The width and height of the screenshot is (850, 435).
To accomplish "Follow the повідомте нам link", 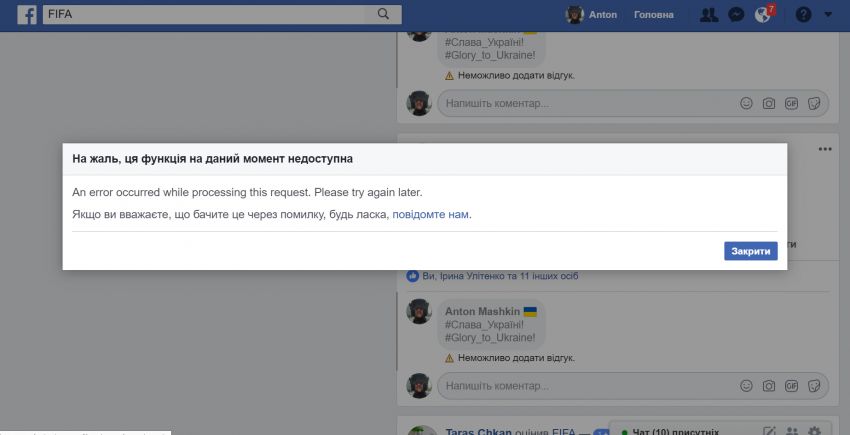I will click(x=430, y=214).
